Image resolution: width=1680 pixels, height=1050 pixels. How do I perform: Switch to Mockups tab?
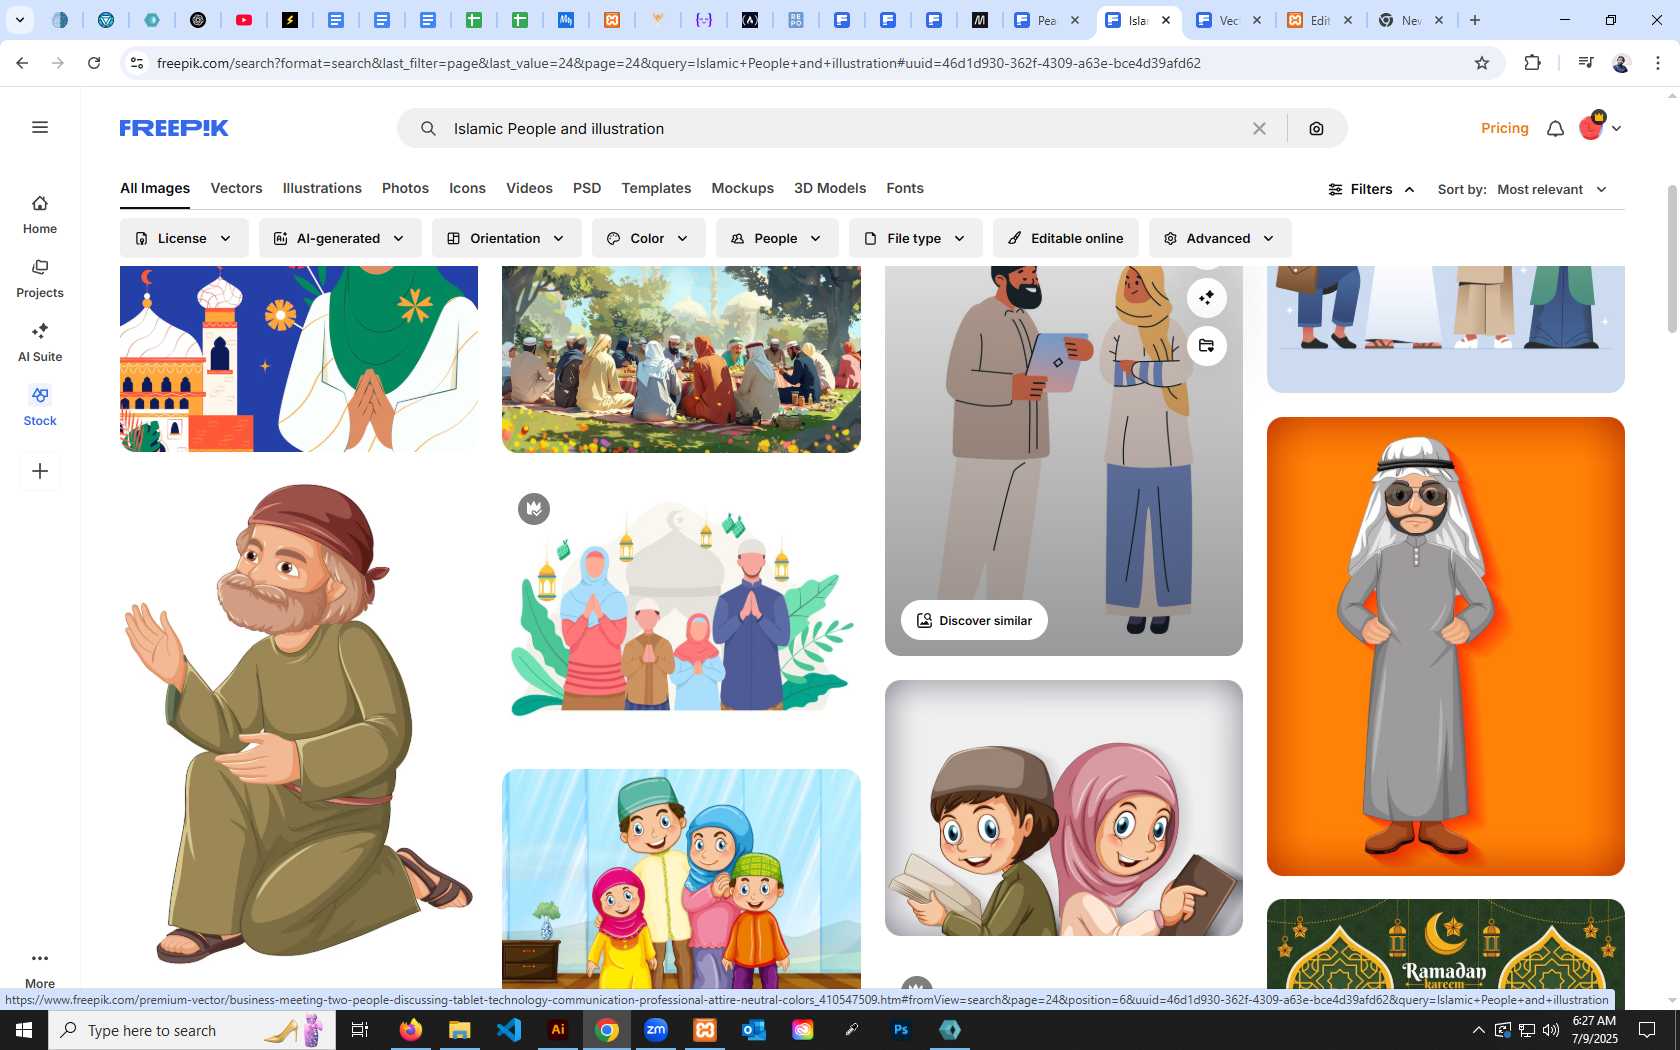(742, 188)
